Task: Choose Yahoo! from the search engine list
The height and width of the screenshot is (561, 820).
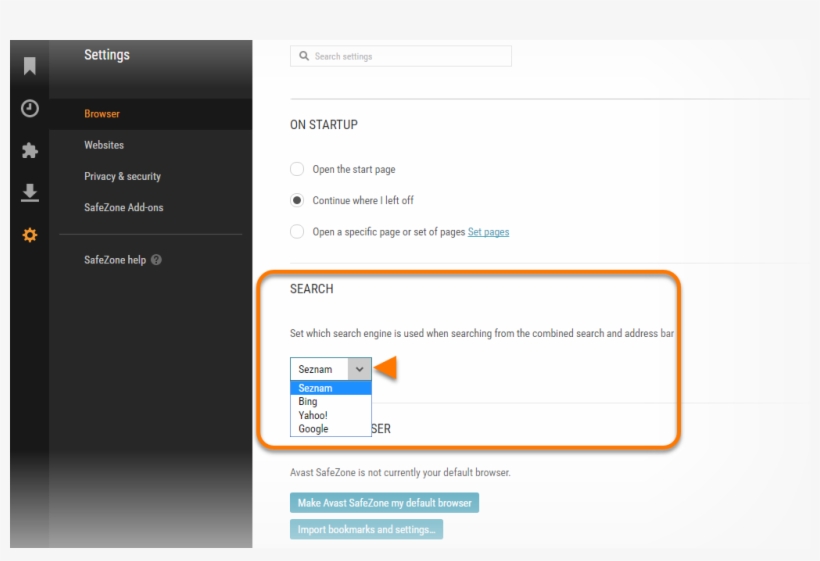Action: tap(331, 415)
